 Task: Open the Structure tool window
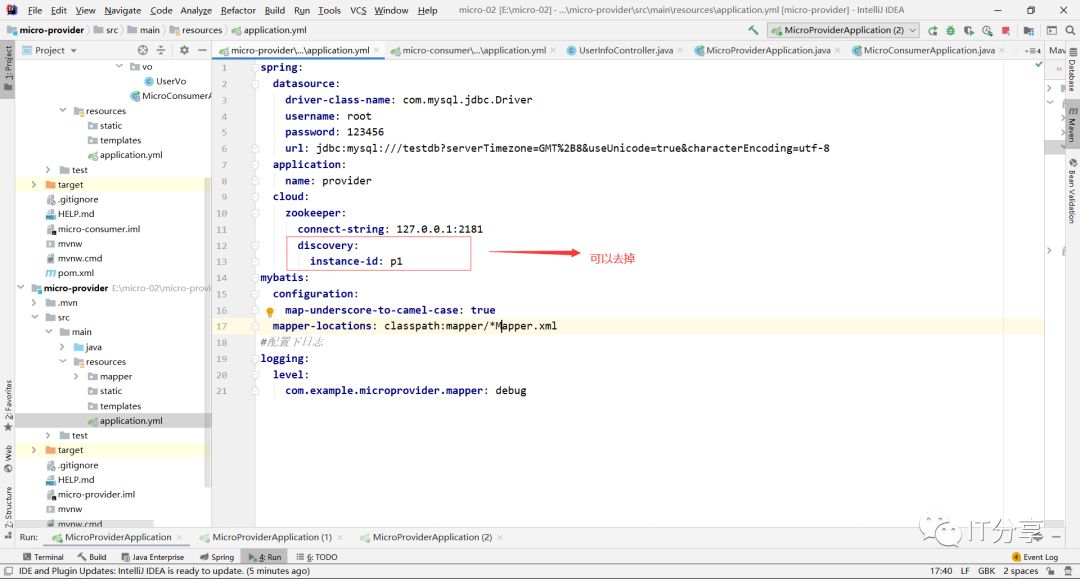(x=8, y=512)
